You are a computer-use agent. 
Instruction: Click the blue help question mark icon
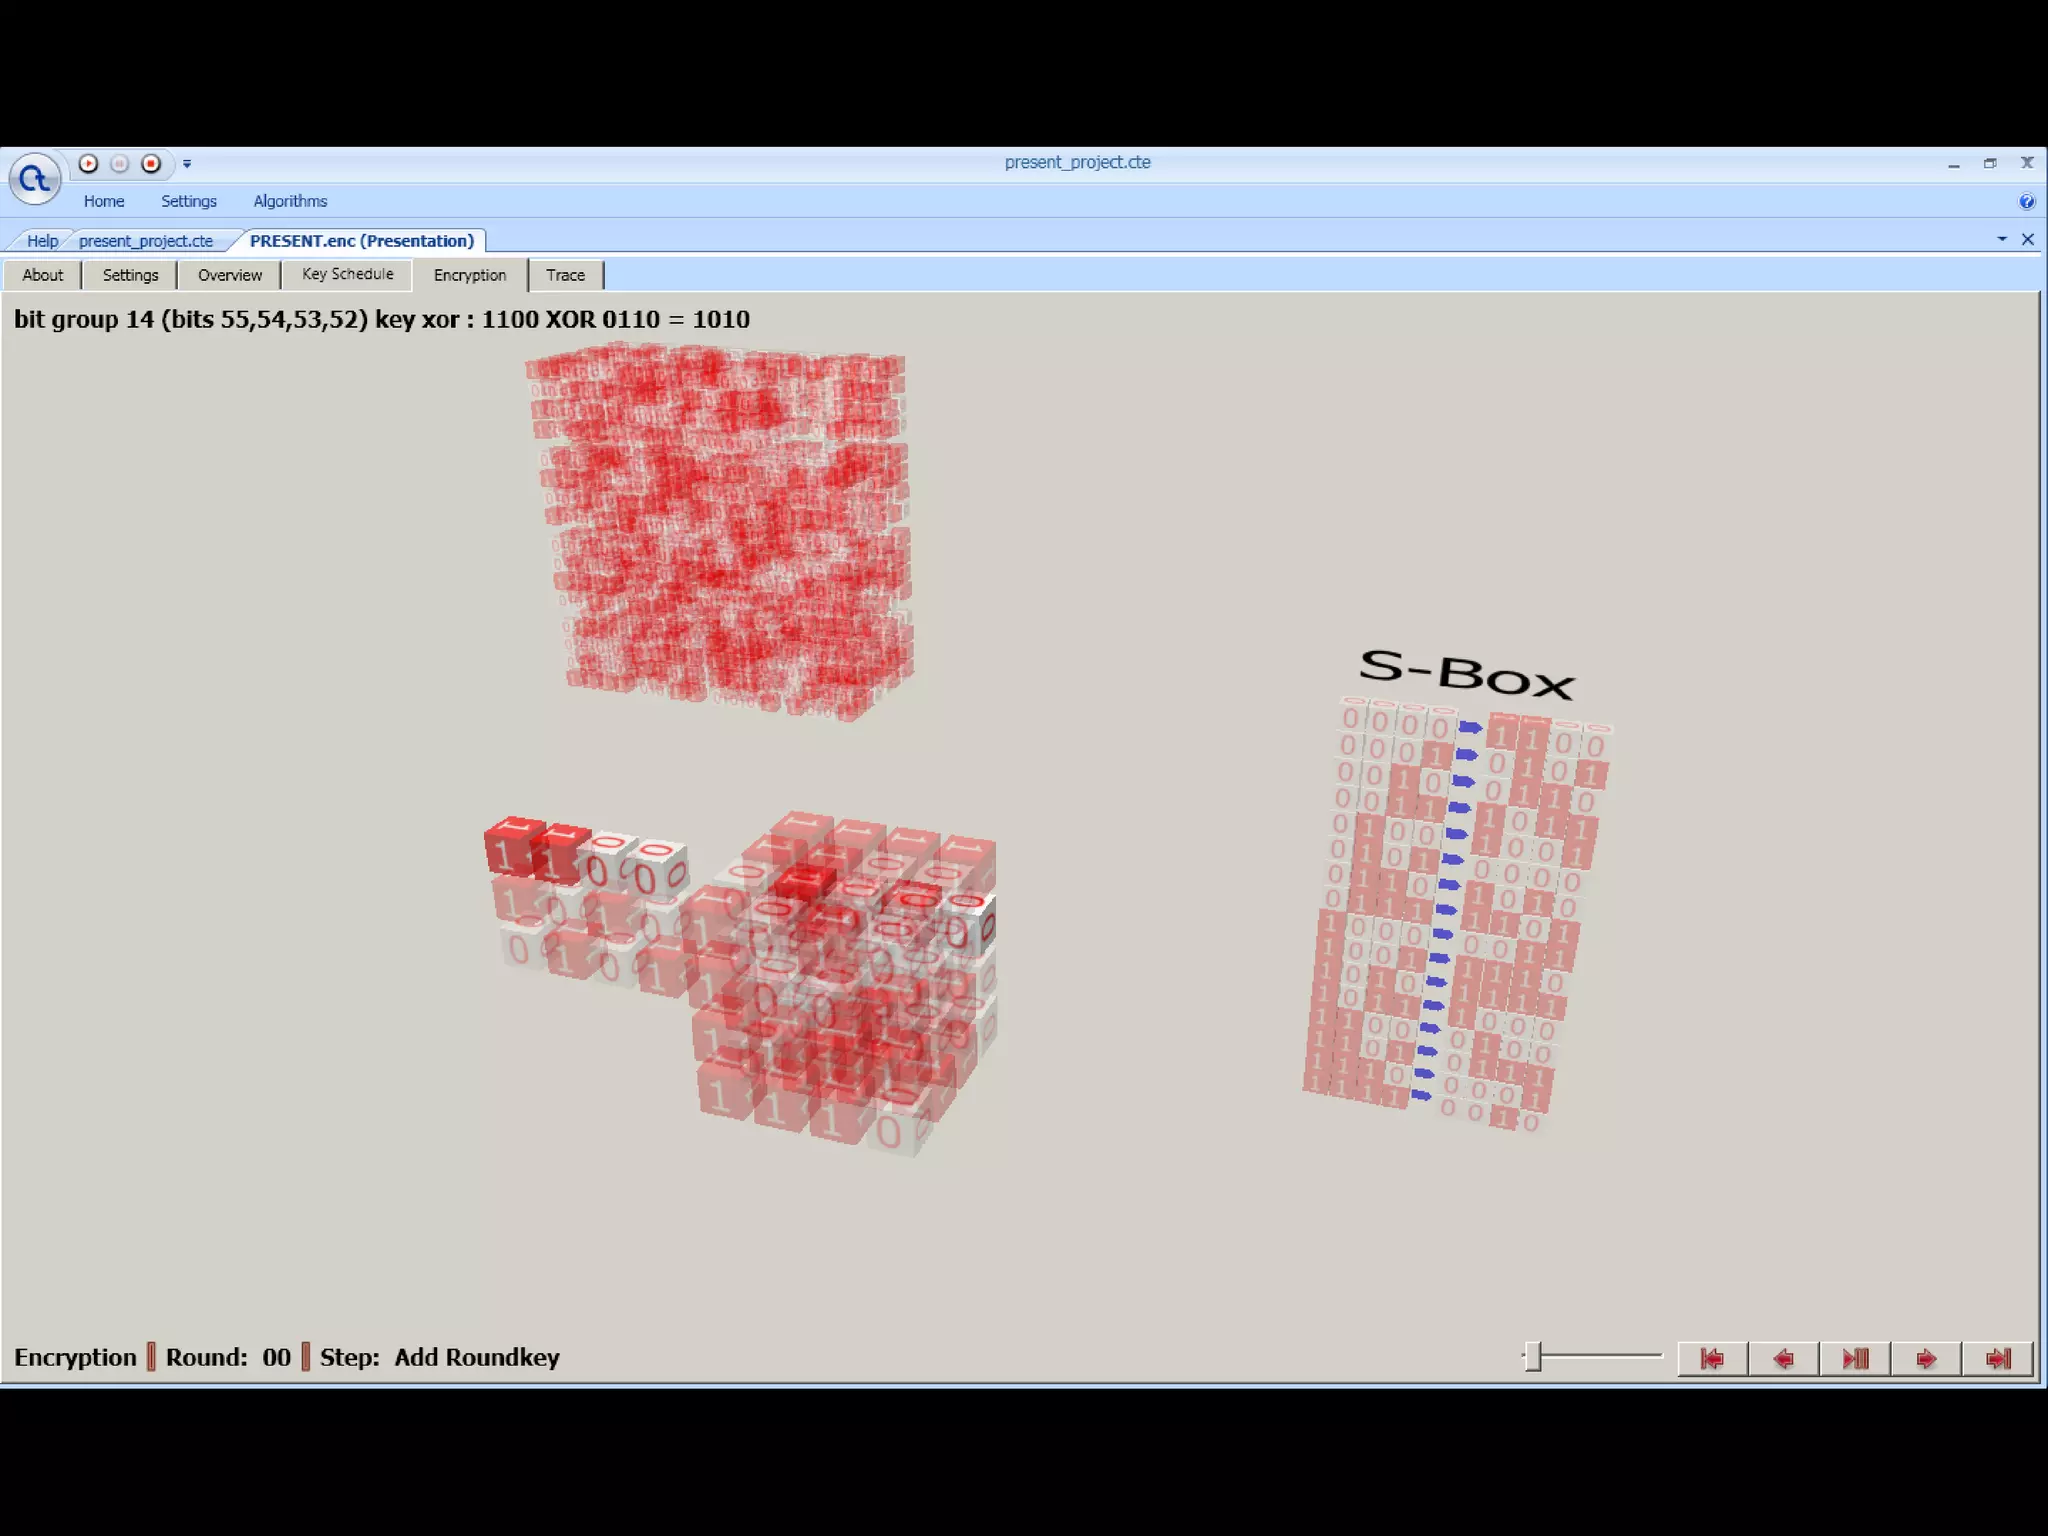pyautogui.click(x=2026, y=202)
